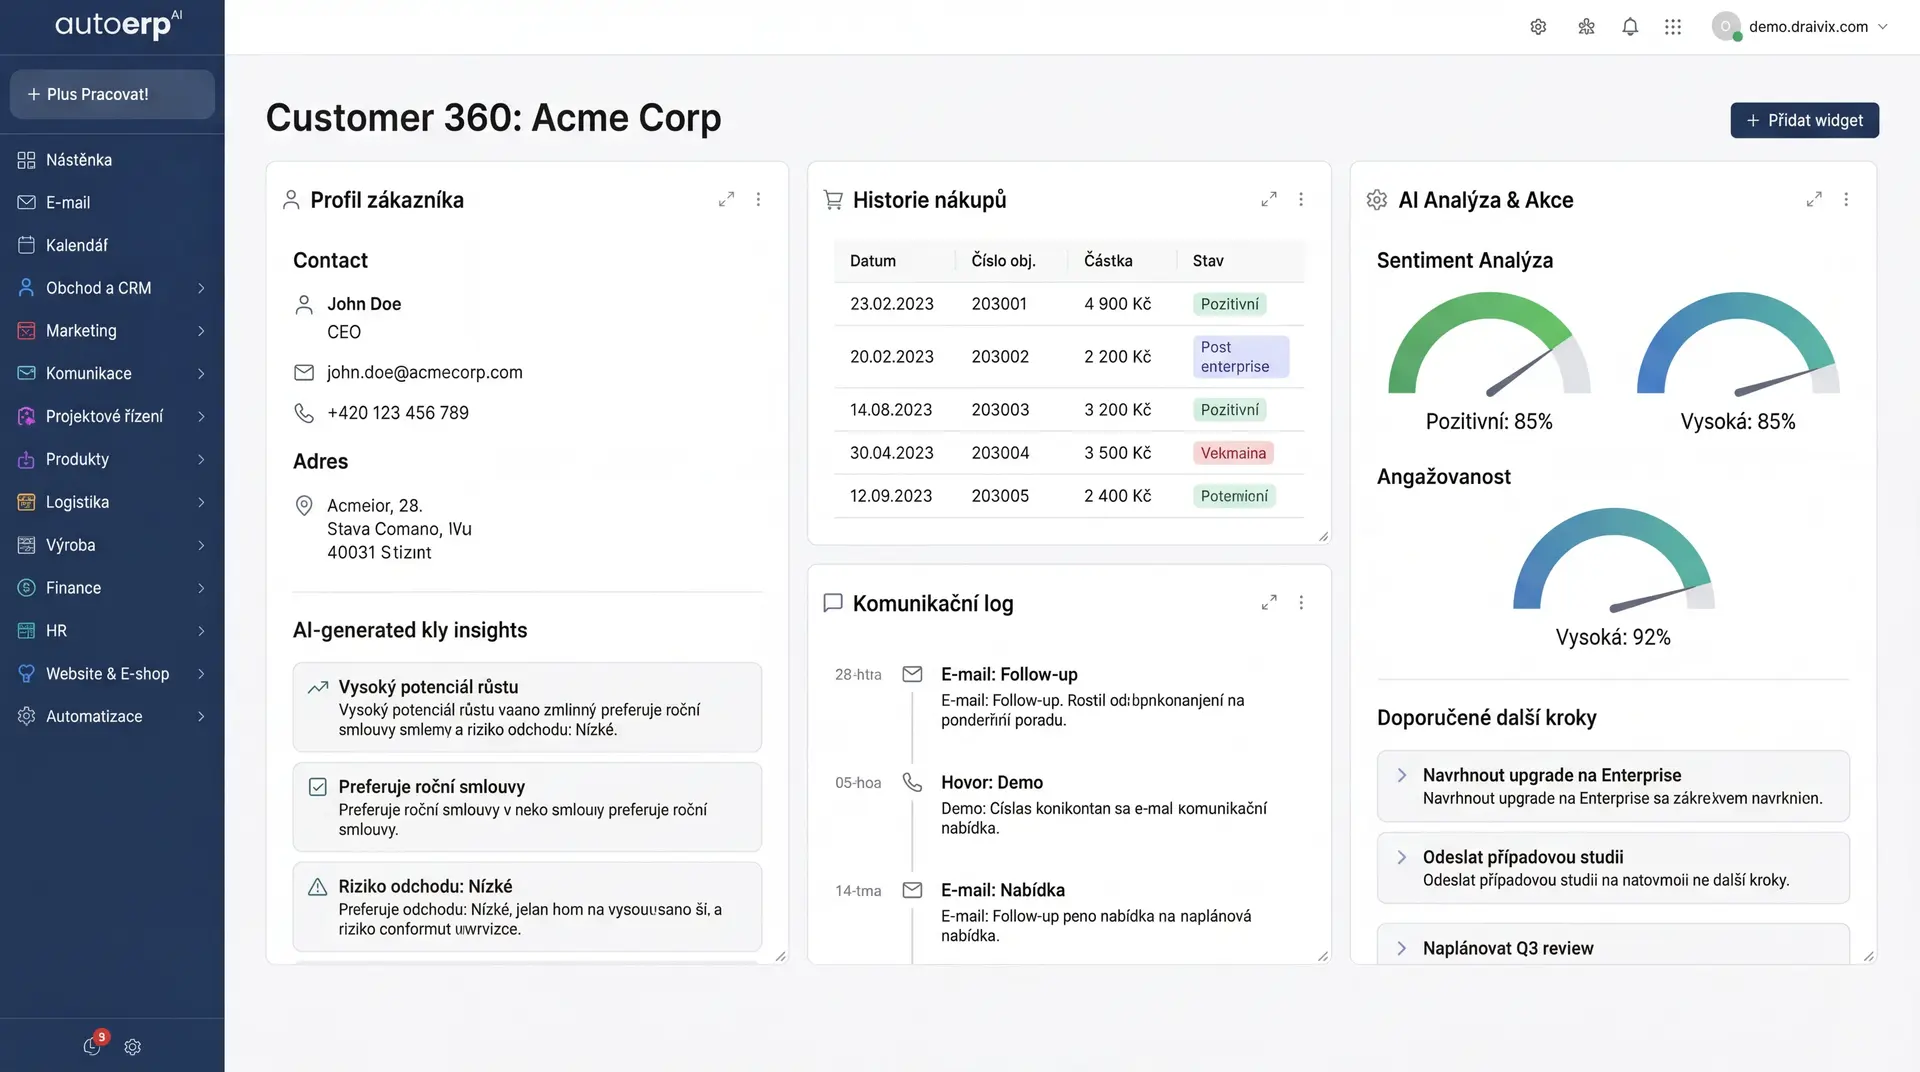
Task: Click the Website & E-shop lightbulb icon
Action: (x=27, y=674)
